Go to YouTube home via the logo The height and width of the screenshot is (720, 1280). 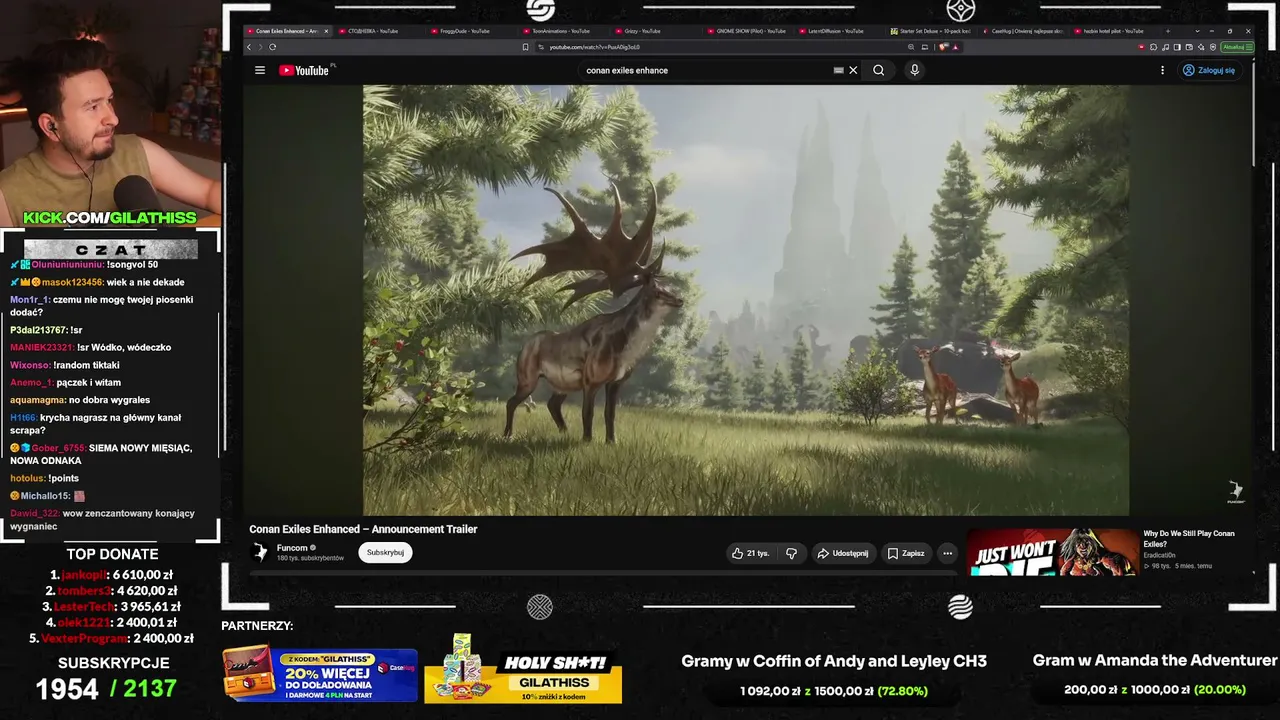tap(304, 70)
